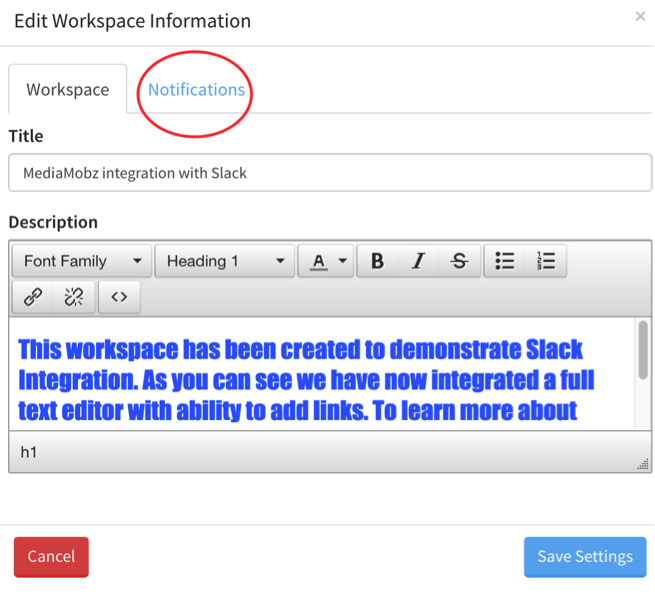Viewport: 655px width, 597px height.
Task: Click the Title input field
Action: point(330,173)
